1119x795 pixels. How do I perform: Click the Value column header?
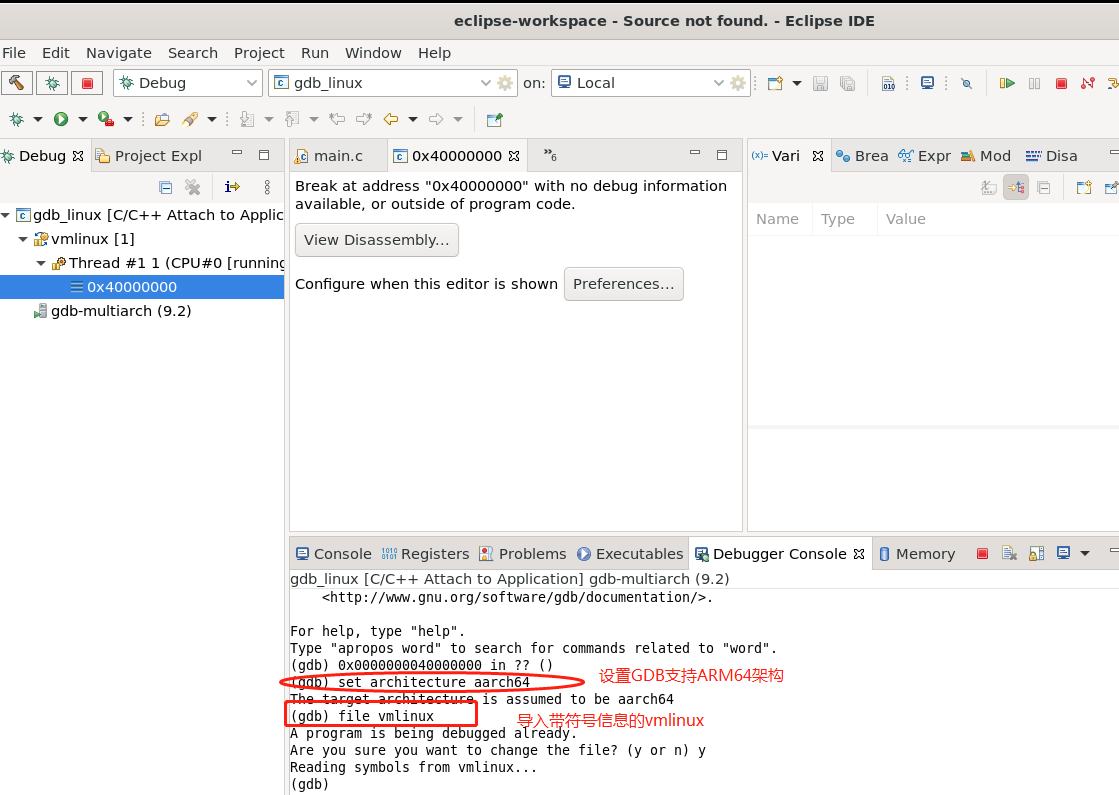tap(906, 219)
